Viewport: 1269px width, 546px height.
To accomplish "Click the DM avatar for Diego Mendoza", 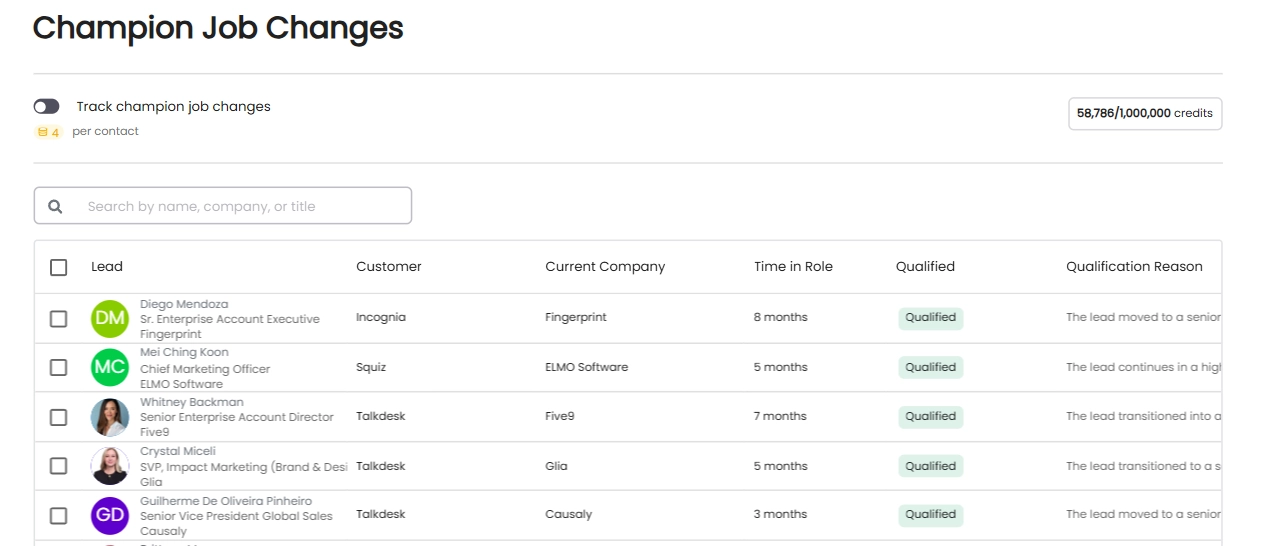I will click(110, 319).
